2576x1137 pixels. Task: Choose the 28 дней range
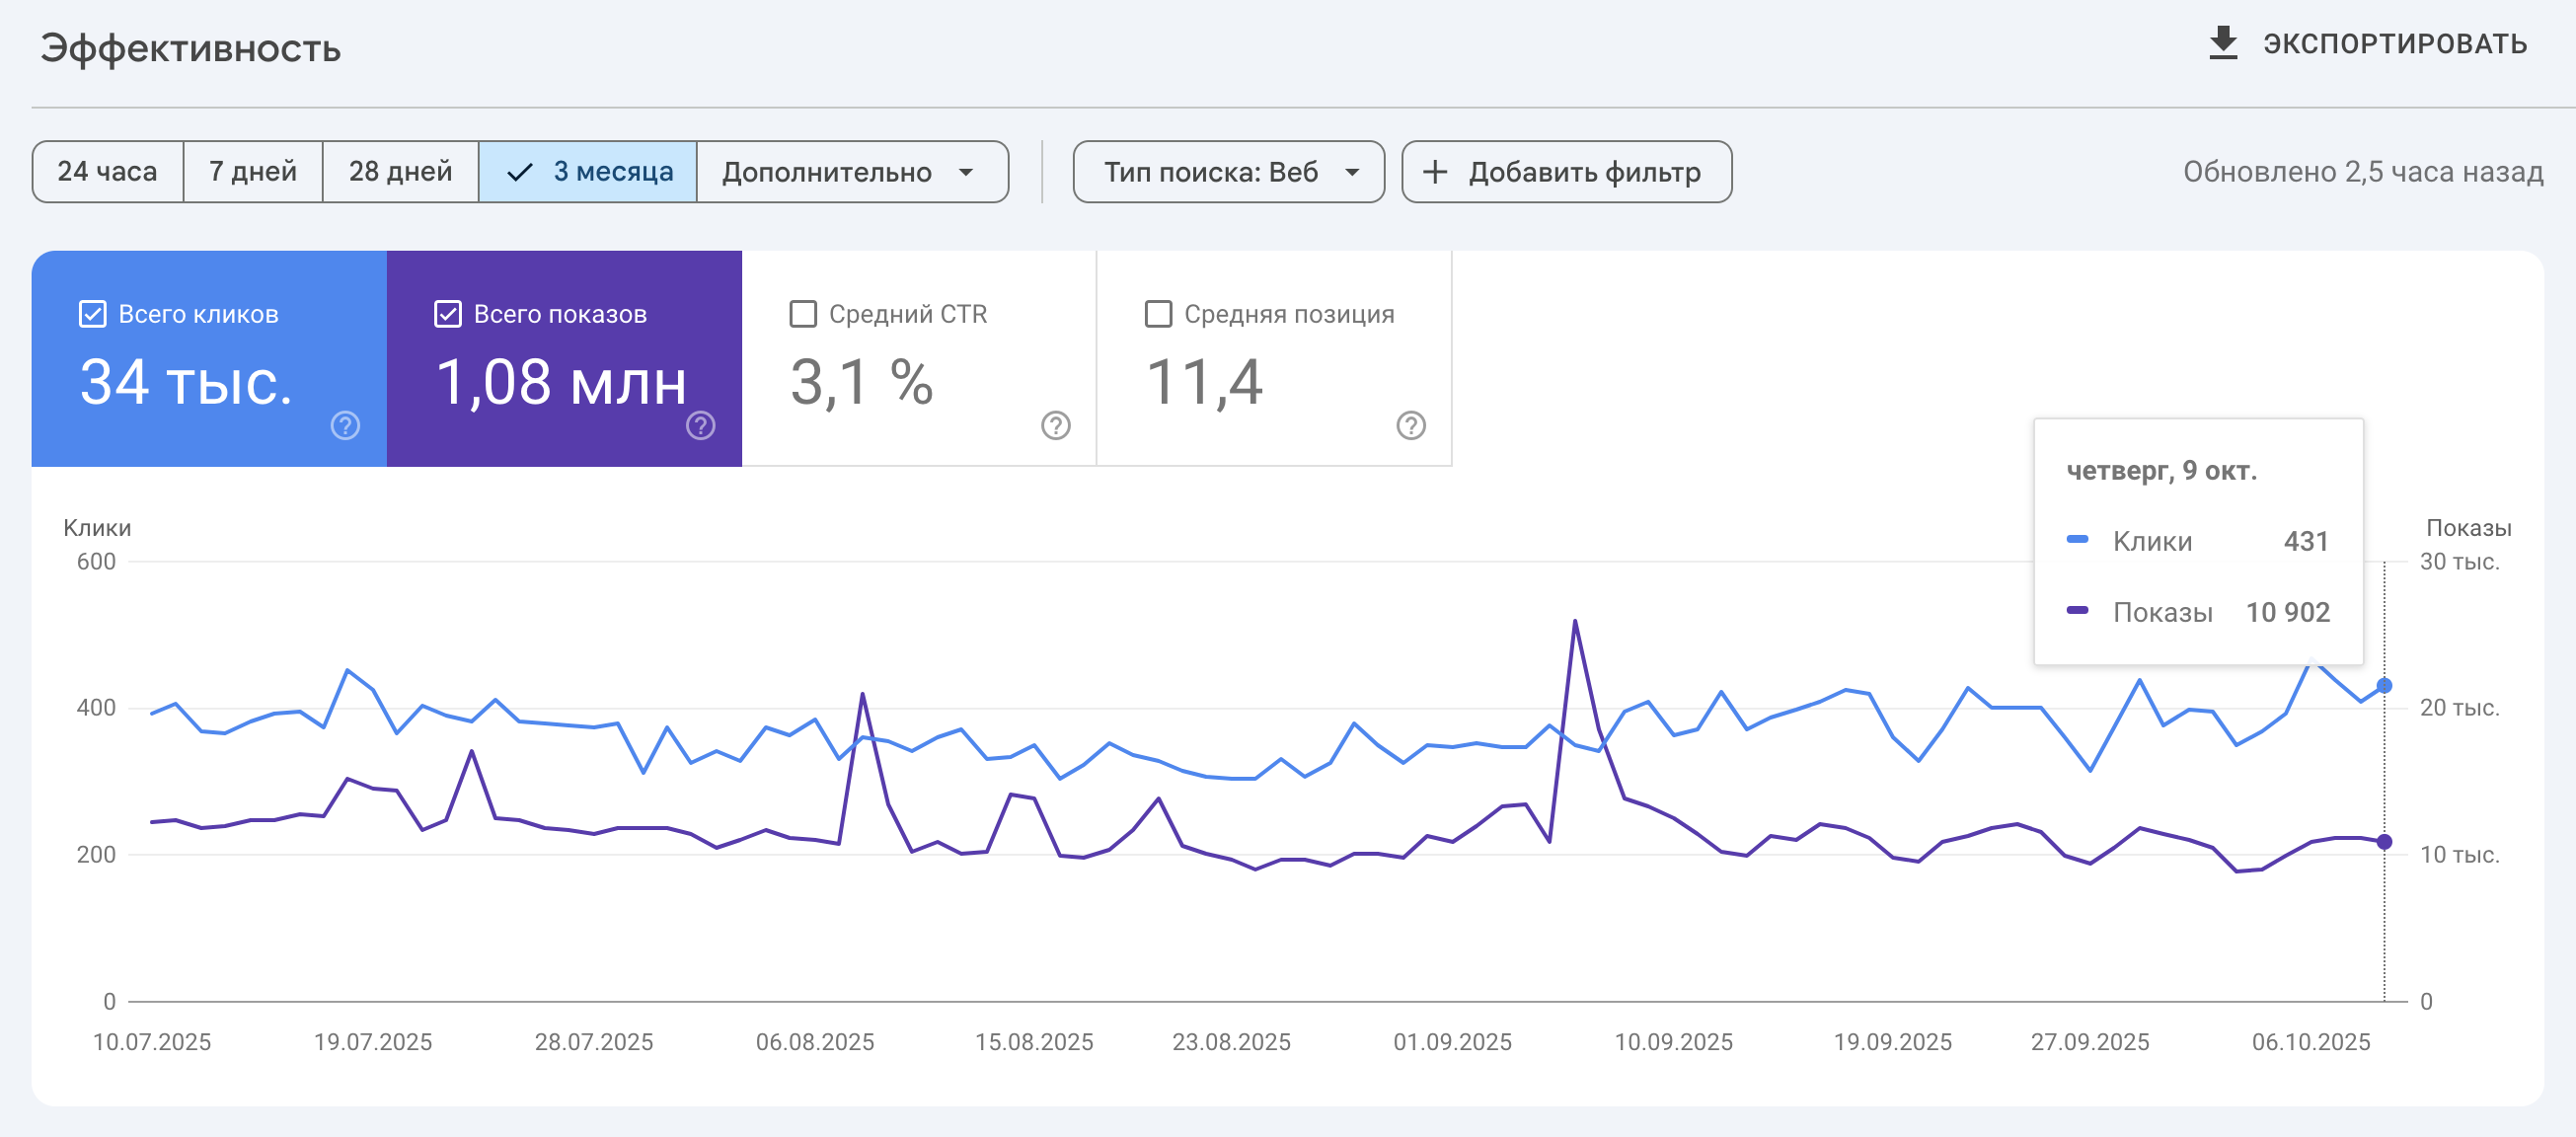tap(400, 172)
